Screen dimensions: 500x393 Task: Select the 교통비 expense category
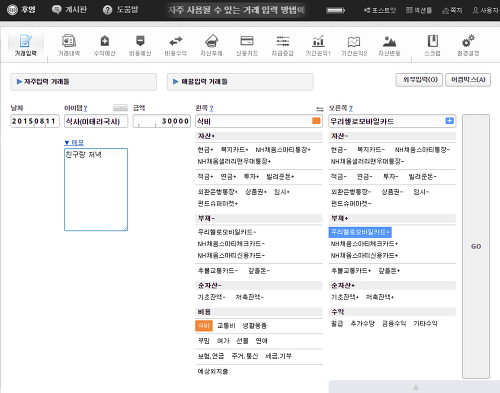click(226, 326)
